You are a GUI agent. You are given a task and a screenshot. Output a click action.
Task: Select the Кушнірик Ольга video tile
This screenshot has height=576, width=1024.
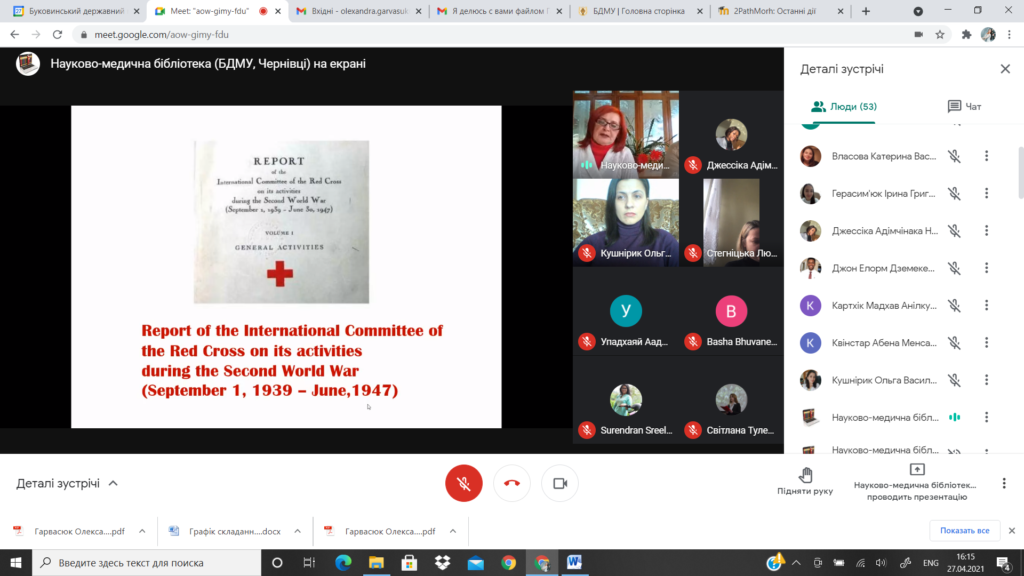[626, 222]
